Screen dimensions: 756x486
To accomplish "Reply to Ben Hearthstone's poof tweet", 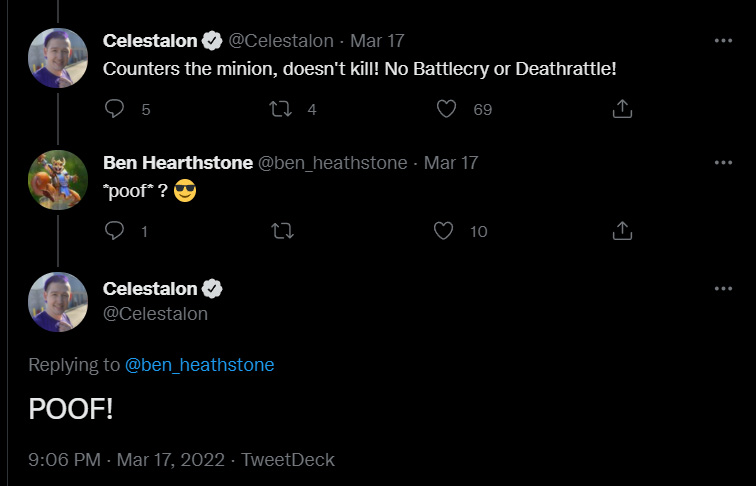I will pyautogui.click(x=115, y=231).
